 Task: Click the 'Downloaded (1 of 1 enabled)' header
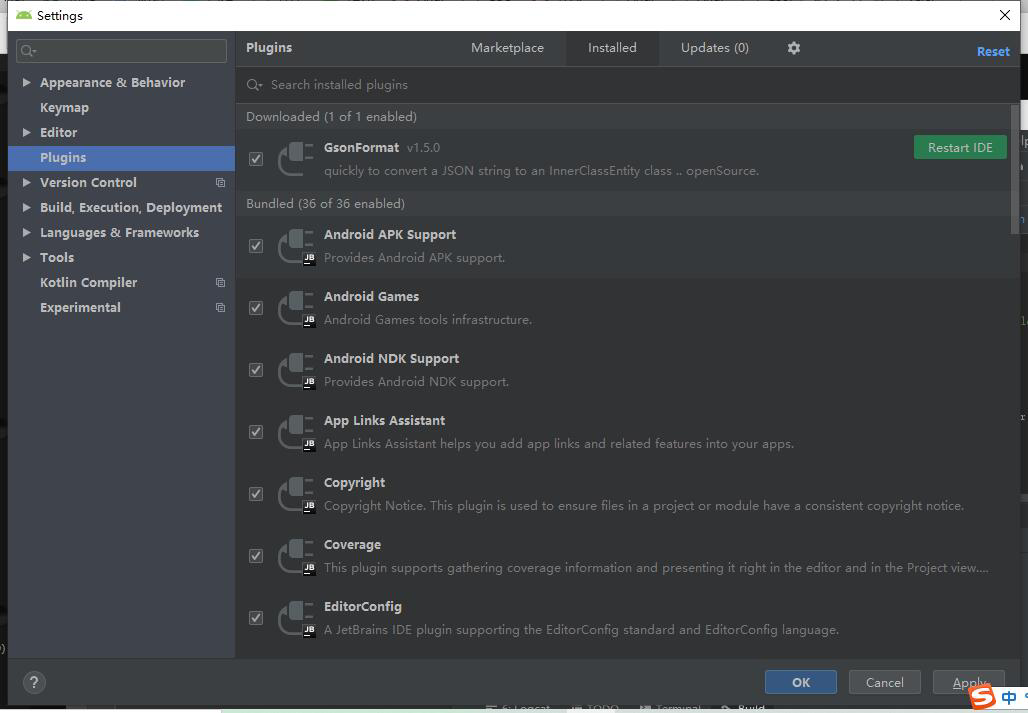coord(331,117)
